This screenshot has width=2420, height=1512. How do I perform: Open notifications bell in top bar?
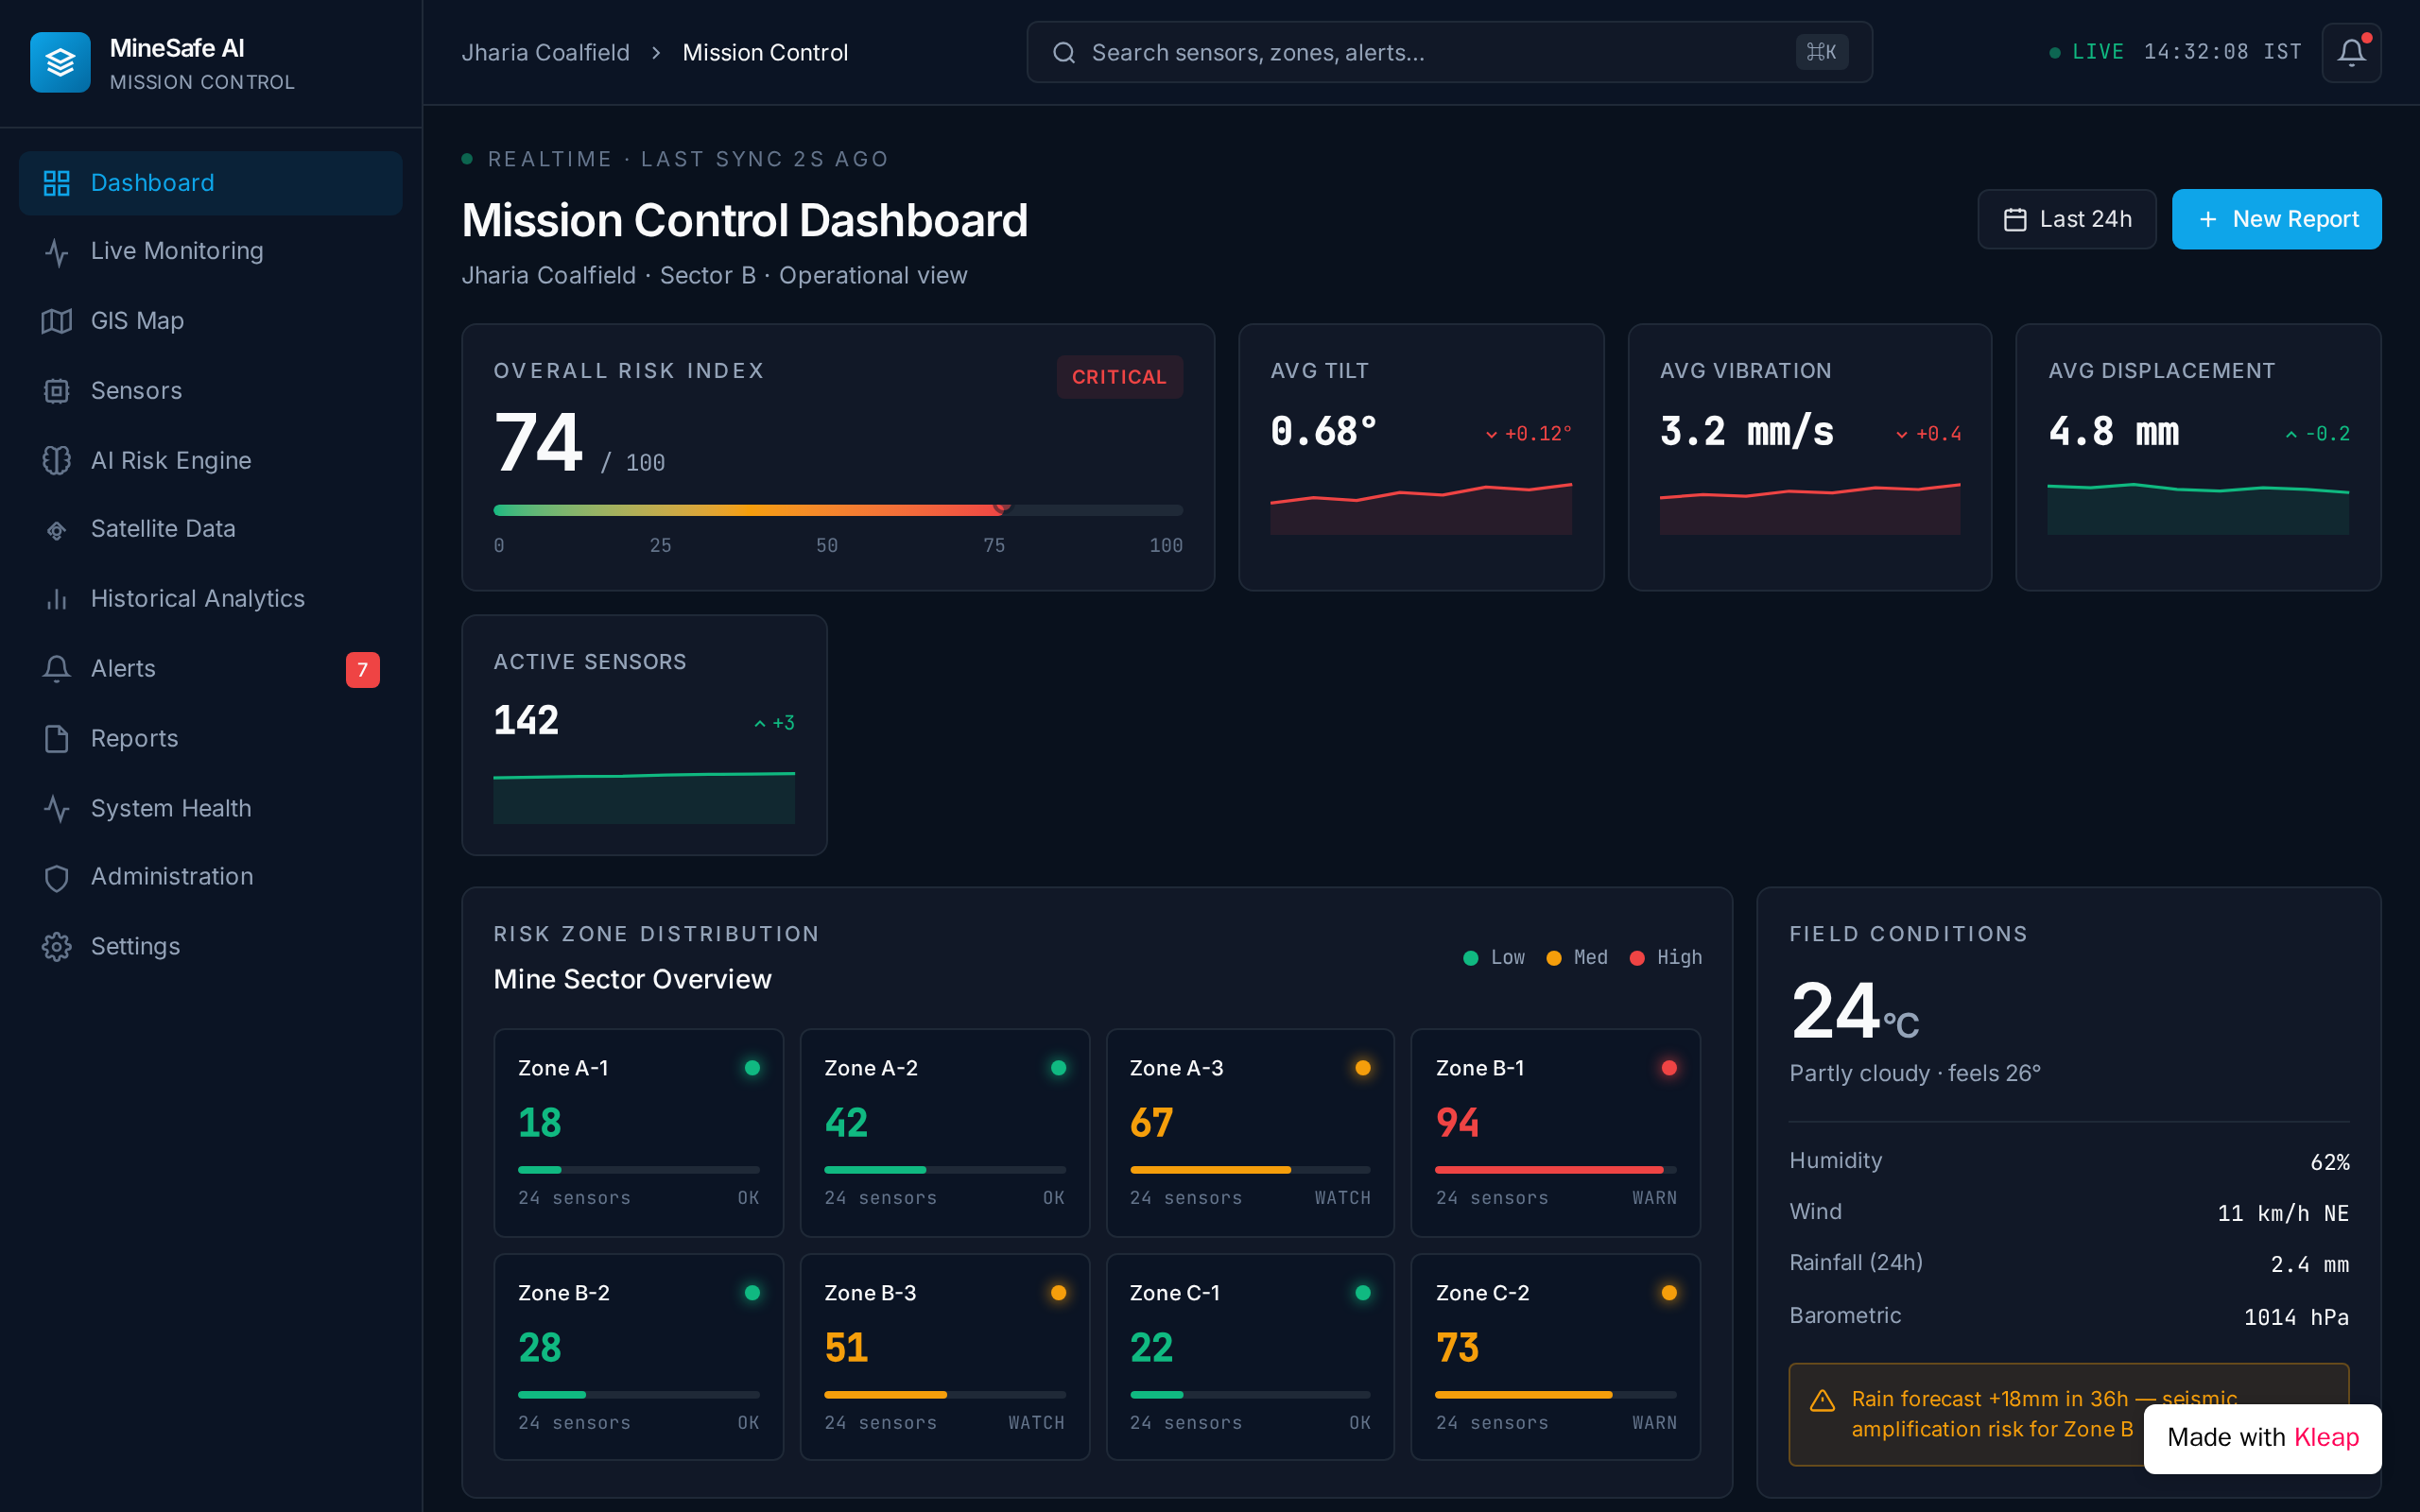pyautogui.click(x=2351, y=52)
